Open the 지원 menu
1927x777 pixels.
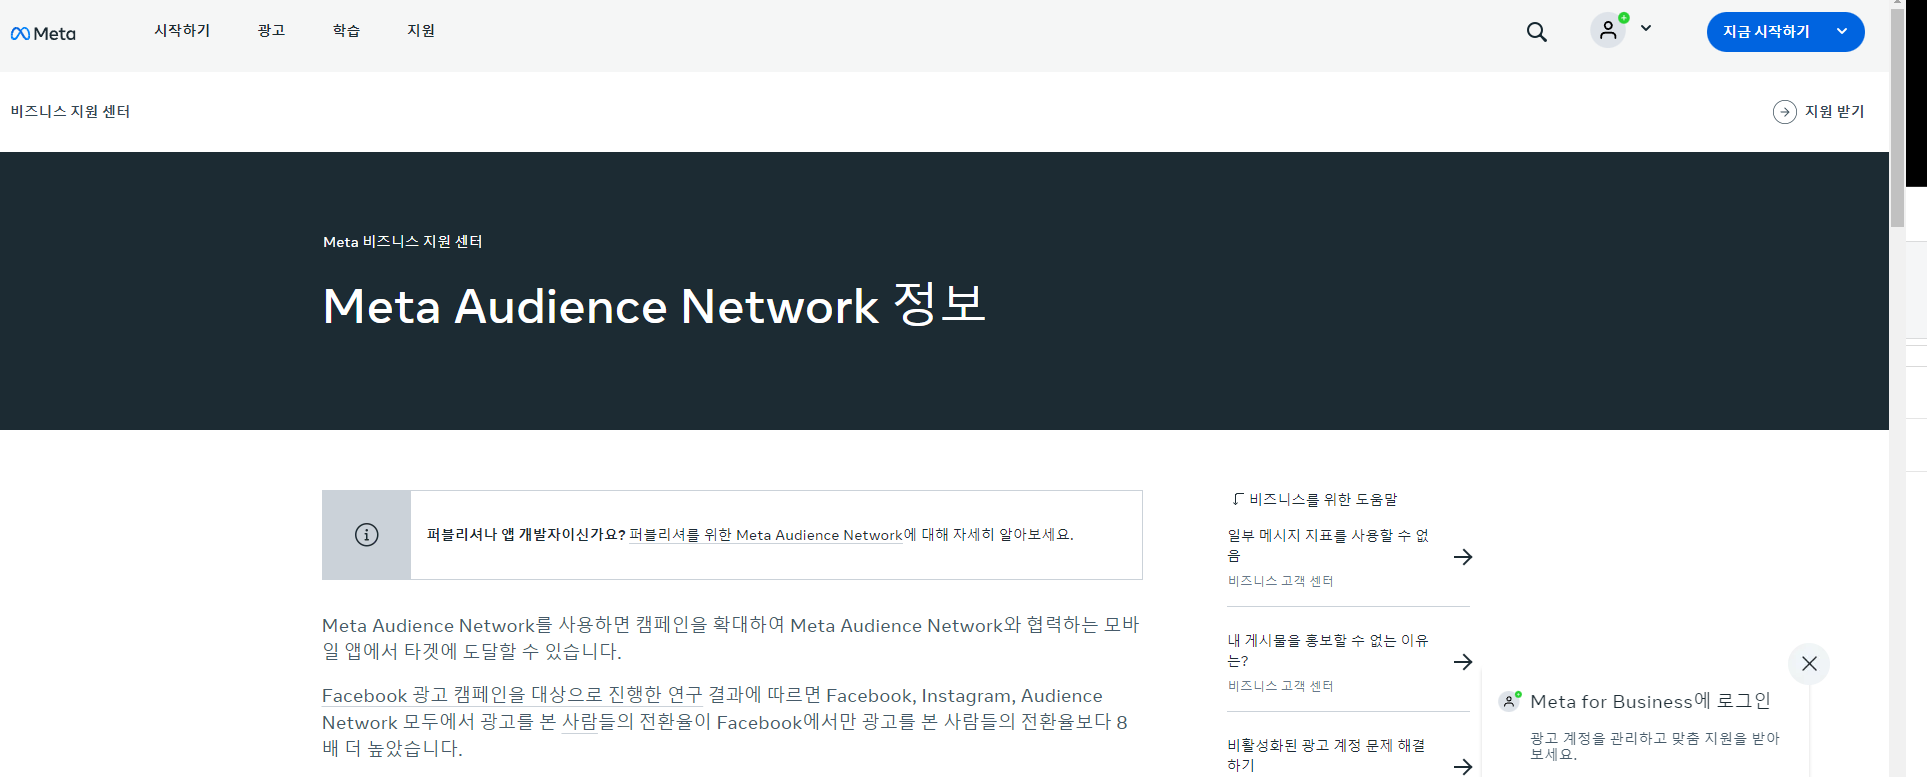tap(421, 31)
